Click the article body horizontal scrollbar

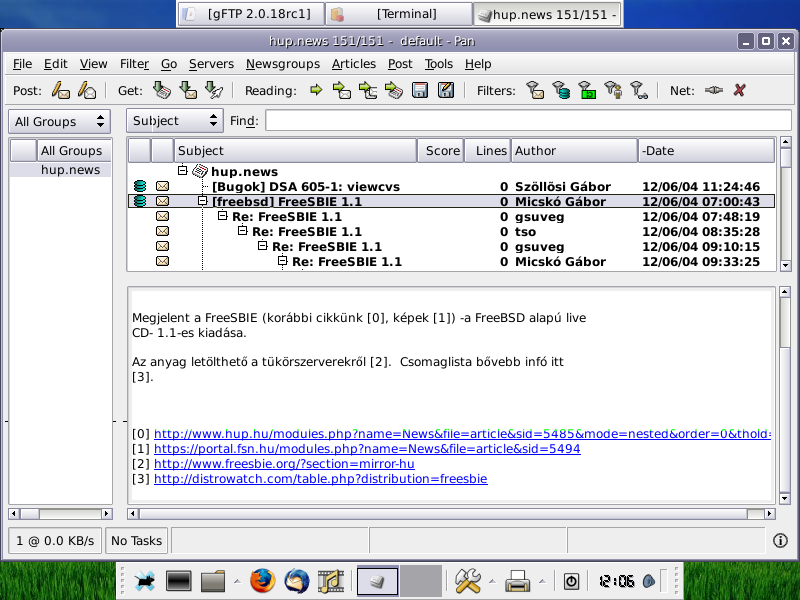444,513
